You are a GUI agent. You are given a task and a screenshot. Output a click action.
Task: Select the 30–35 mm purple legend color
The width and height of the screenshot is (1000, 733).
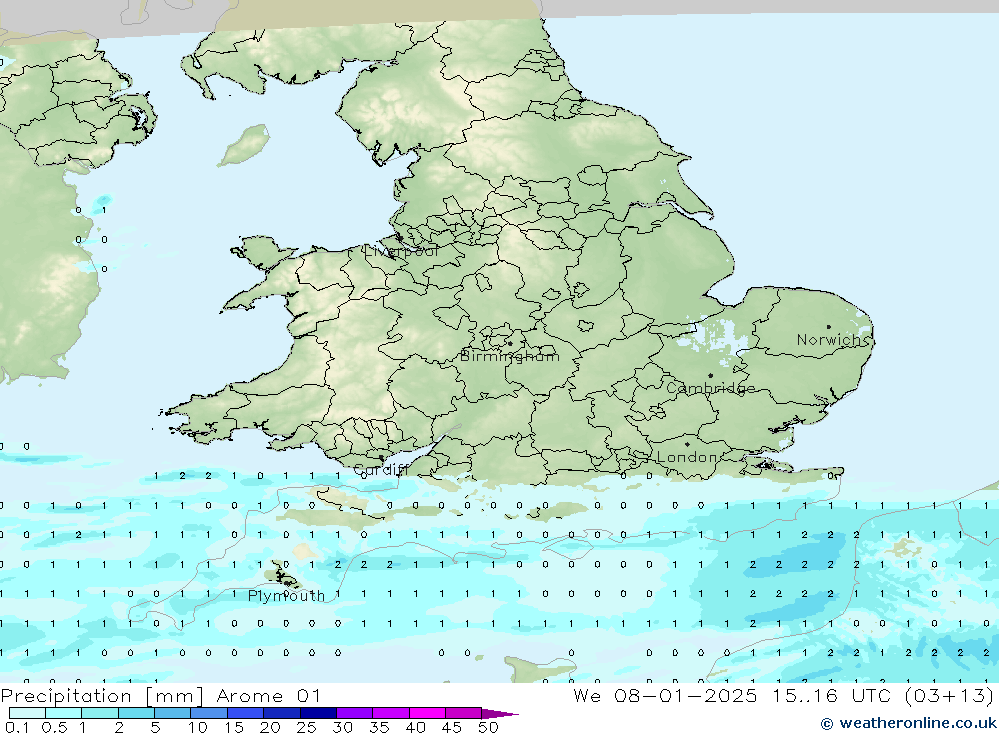[x=354, y=713]
